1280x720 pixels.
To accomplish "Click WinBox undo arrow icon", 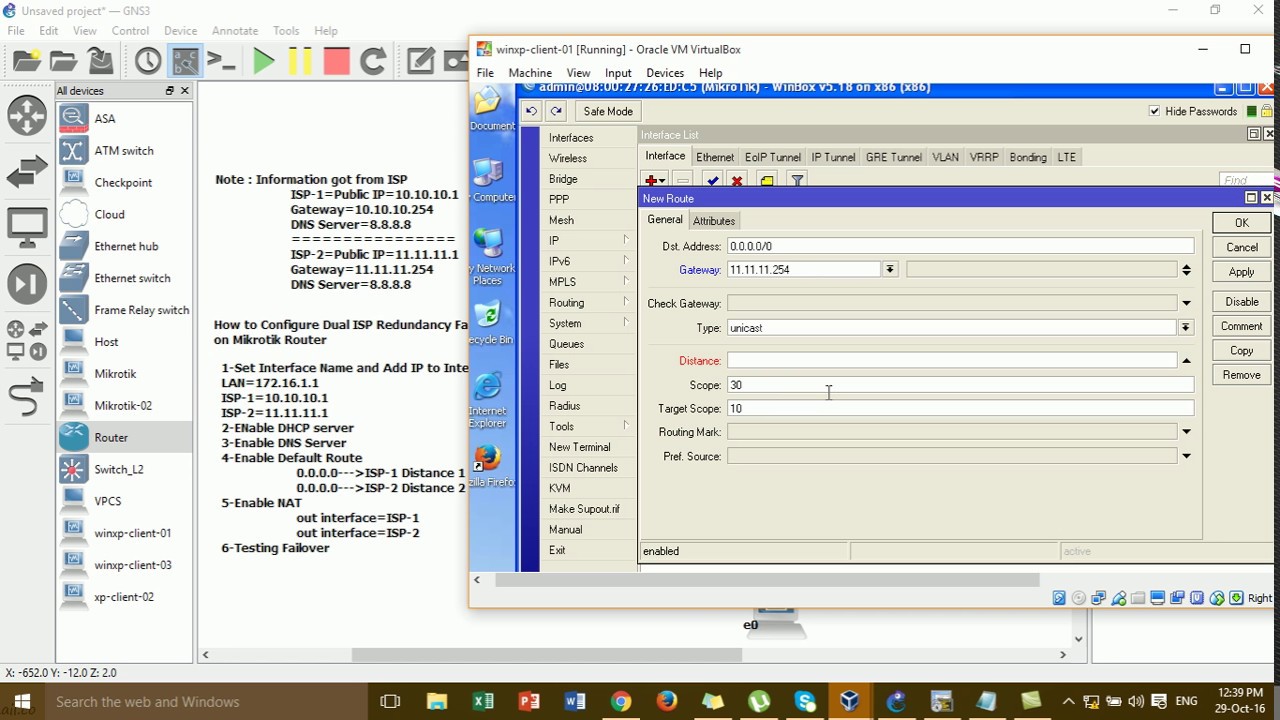I will coord(531,111).
